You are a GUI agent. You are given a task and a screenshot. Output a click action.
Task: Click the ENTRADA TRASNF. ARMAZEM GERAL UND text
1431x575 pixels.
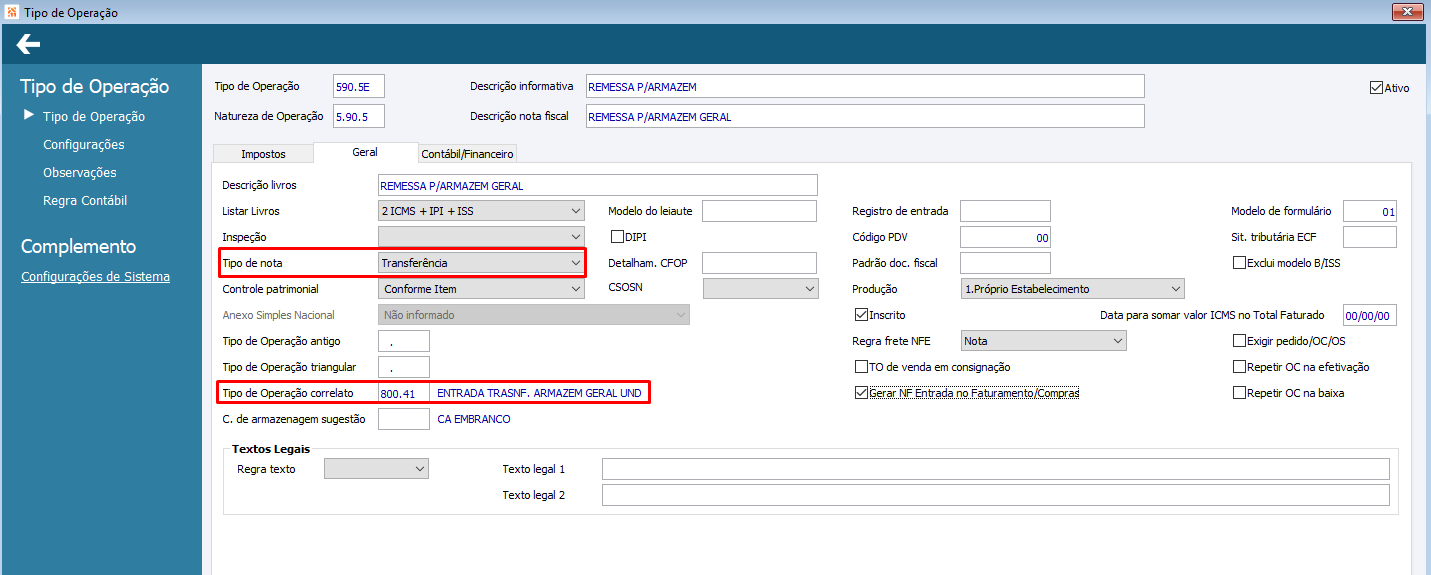point(539,393)
